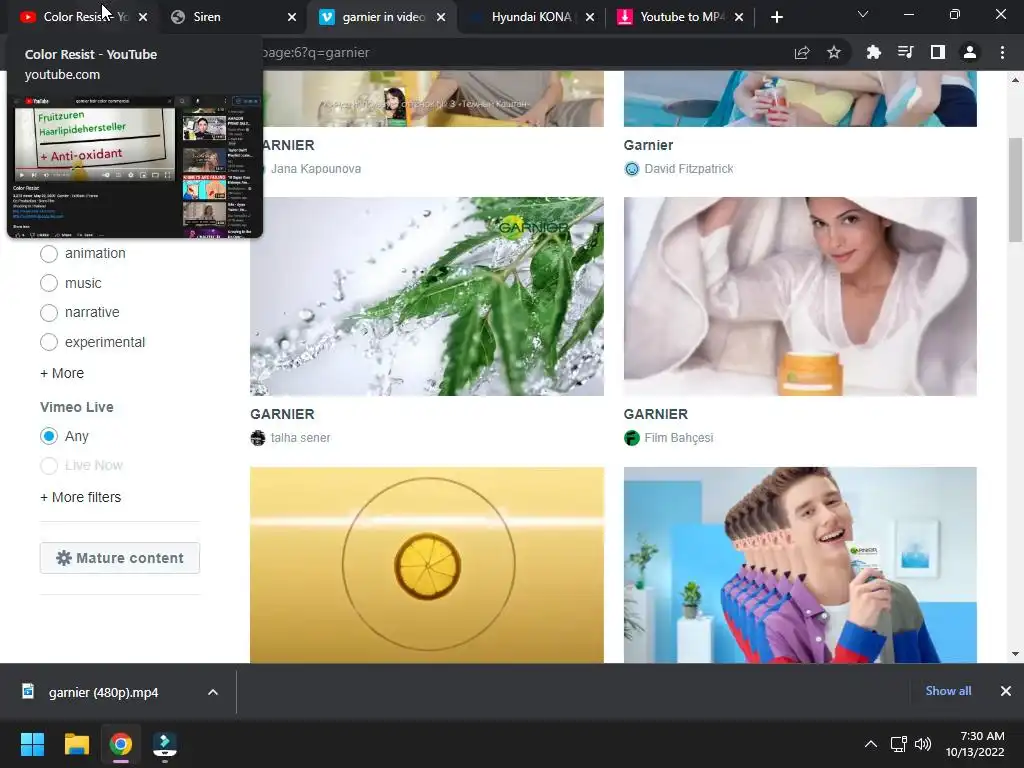The image size is (1024, 768).
Task: Click the scrollbar down arrow
Action: coord(1015,654)
